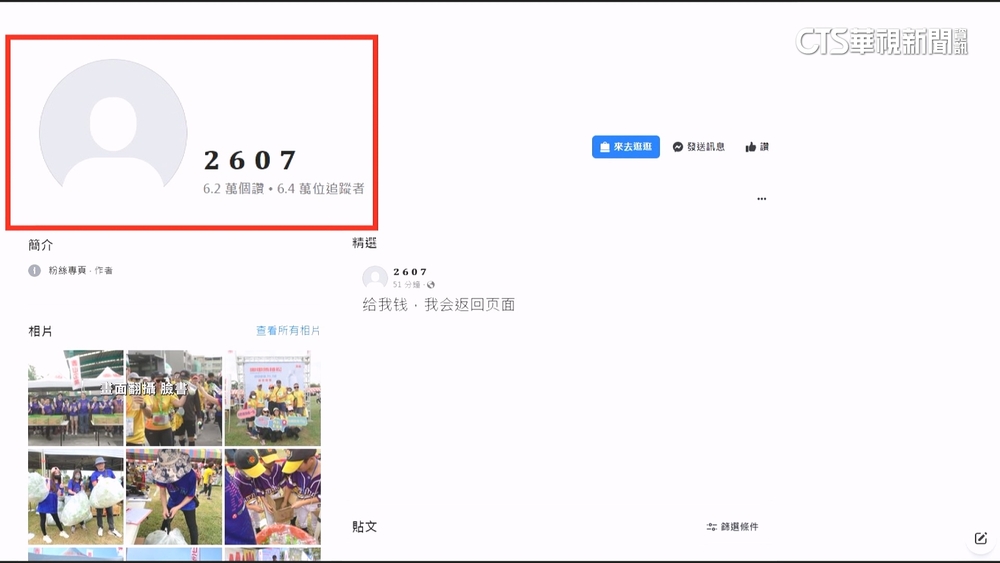1000x563 pixels.
Task: Click the edit compose icon bottom corner
Action: pos(981,538)
